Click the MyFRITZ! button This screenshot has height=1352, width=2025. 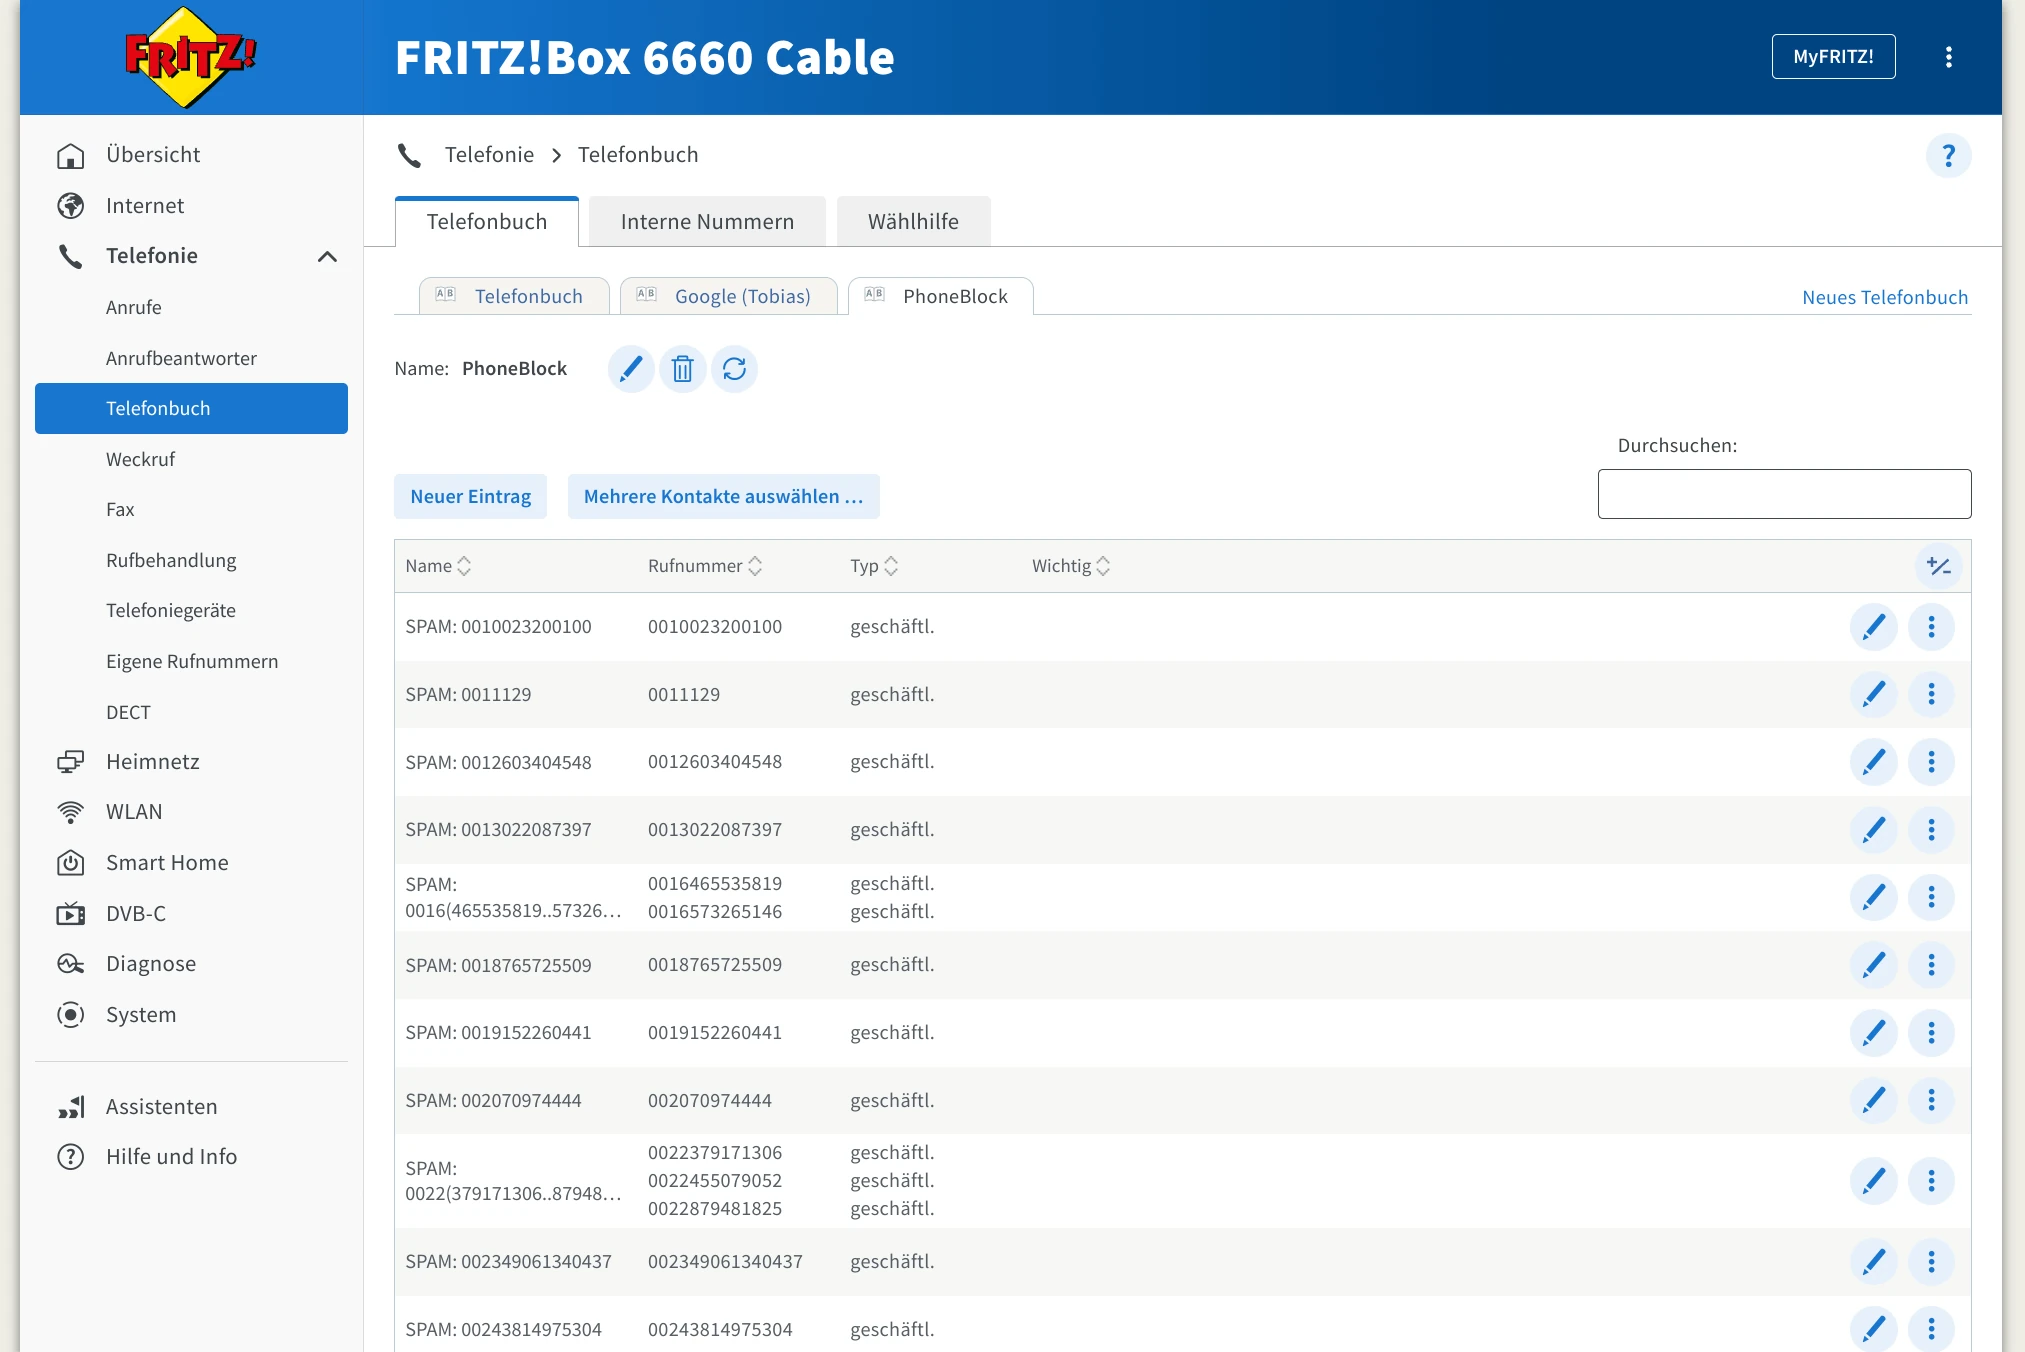pyautogui.click(x=1833, y=57)
